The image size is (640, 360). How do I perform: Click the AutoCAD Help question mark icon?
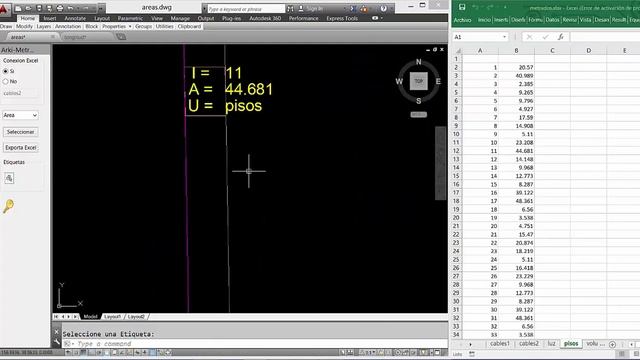point(383,9)
